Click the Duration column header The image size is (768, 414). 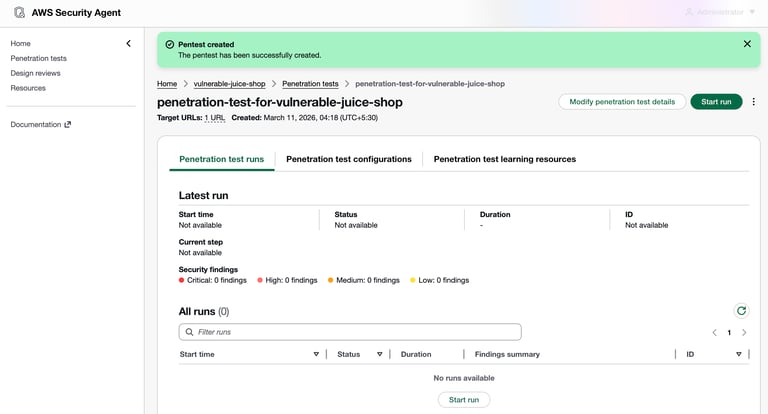[416, 354]
